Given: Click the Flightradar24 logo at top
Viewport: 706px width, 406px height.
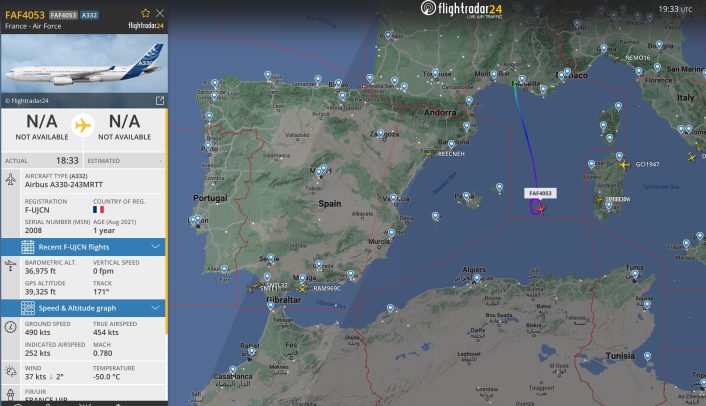Looking at the screenshot, I should point(462,9).
